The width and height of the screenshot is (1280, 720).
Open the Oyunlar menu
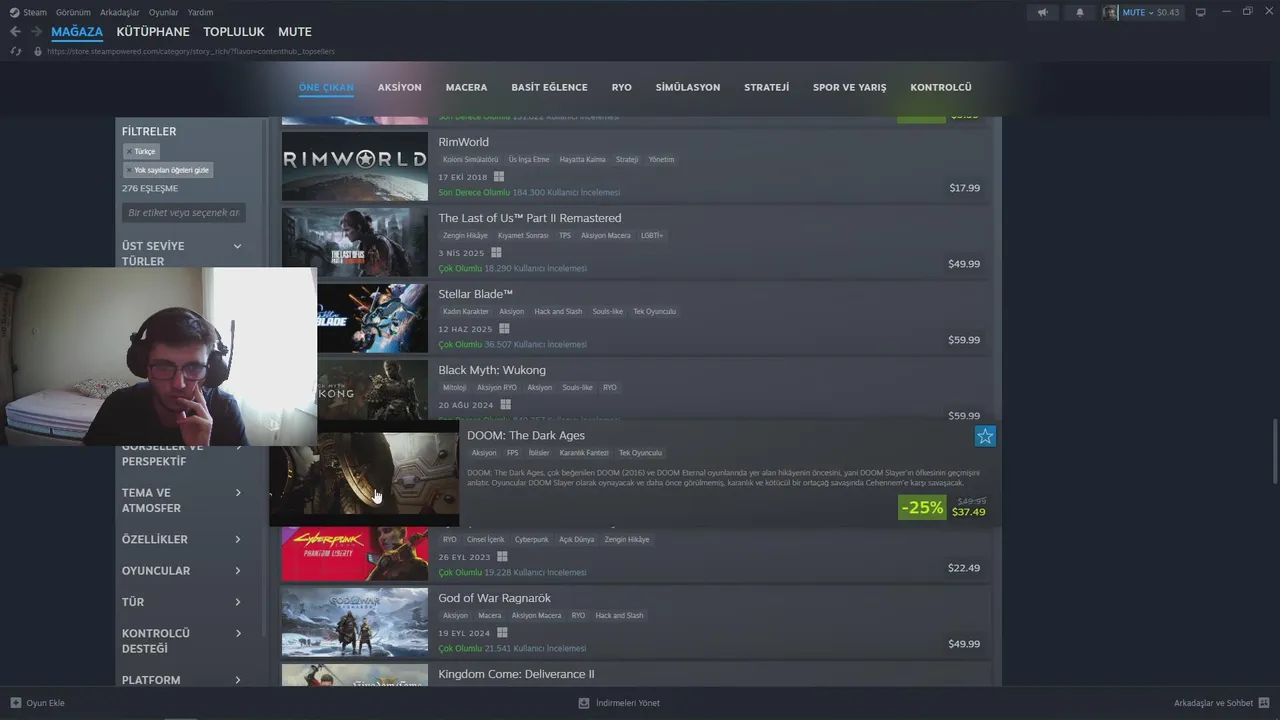click(164, 12)
